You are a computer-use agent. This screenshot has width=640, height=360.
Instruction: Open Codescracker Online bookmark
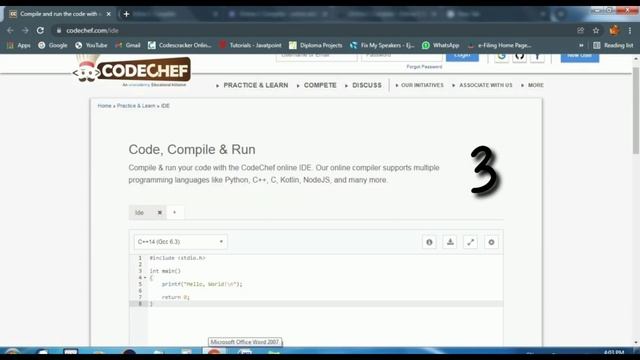pos(180,45)
